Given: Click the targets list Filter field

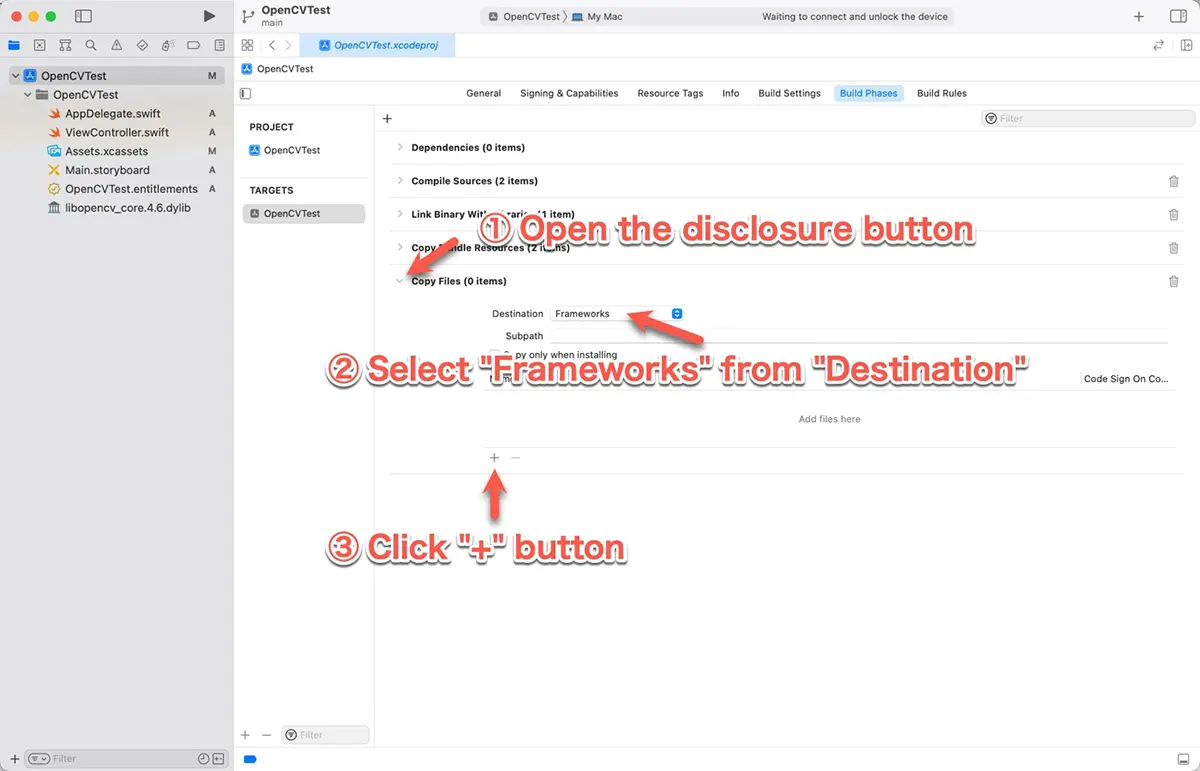Looking at the screenshot, I should tap(325, 735).
